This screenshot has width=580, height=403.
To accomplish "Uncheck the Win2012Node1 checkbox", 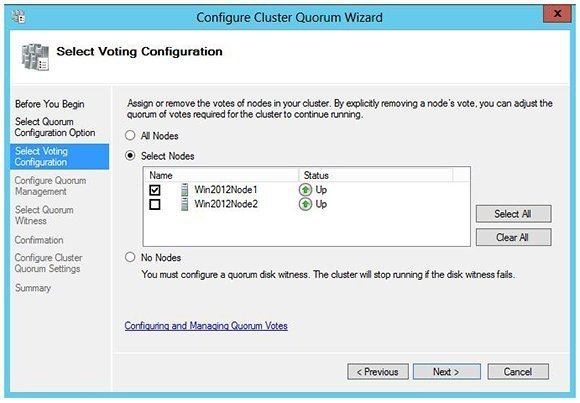I will pos(155,190).
